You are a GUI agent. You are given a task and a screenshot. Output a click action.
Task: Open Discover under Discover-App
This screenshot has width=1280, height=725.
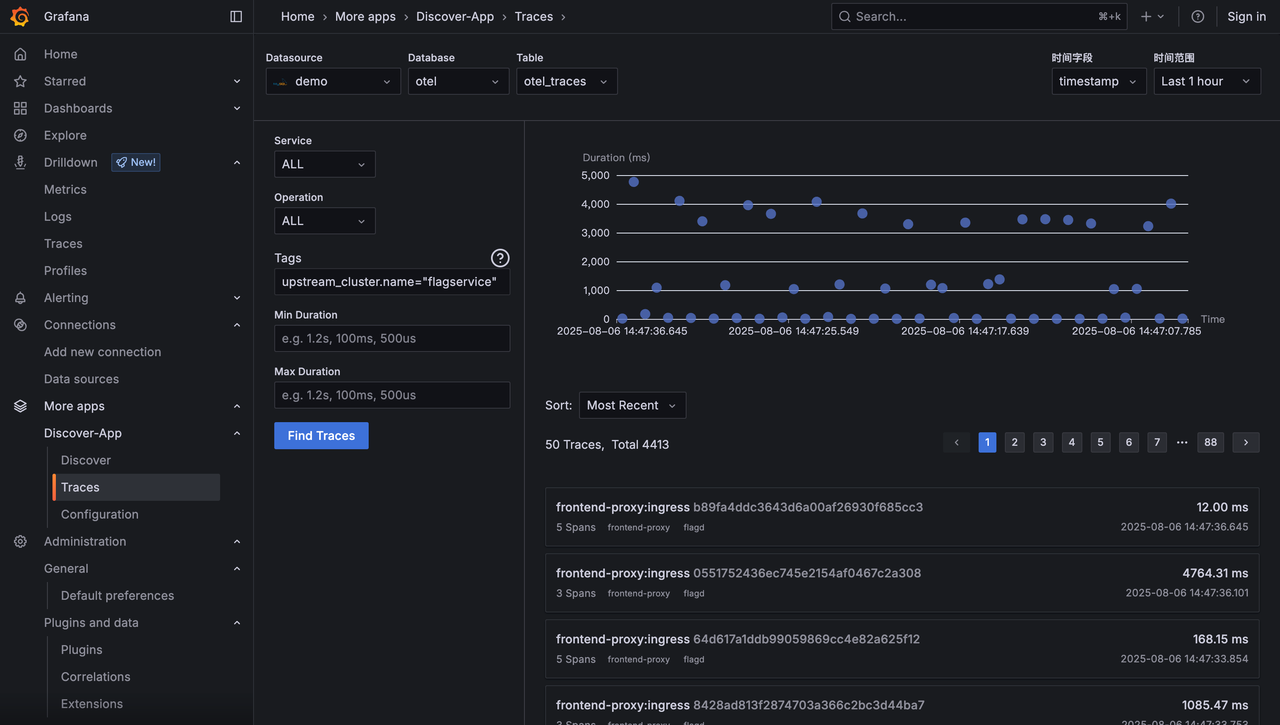pyautogui.click(x=86, y=460)
